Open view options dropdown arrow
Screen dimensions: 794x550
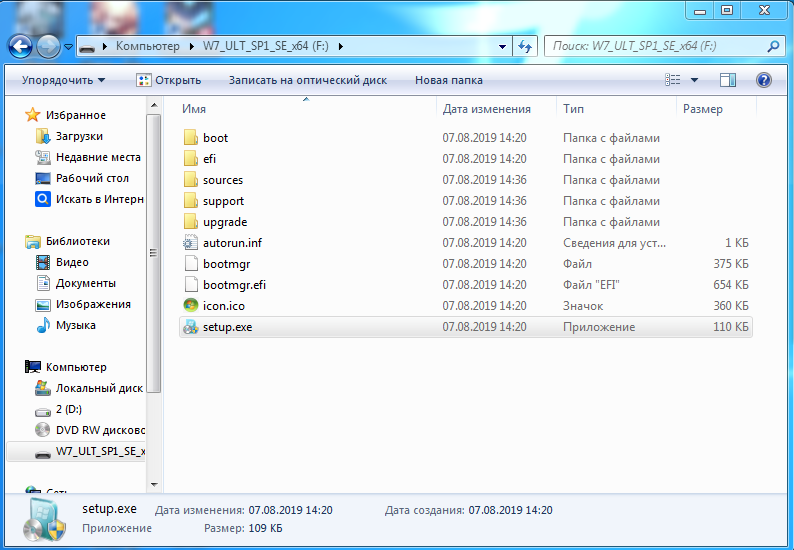(x=694, y=80)
